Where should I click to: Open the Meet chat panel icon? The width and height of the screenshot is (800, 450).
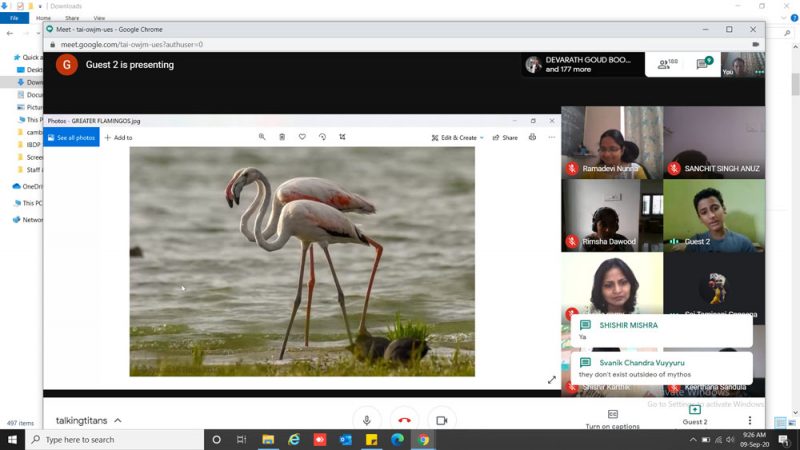pyautogui.click(x=703, y=64)
